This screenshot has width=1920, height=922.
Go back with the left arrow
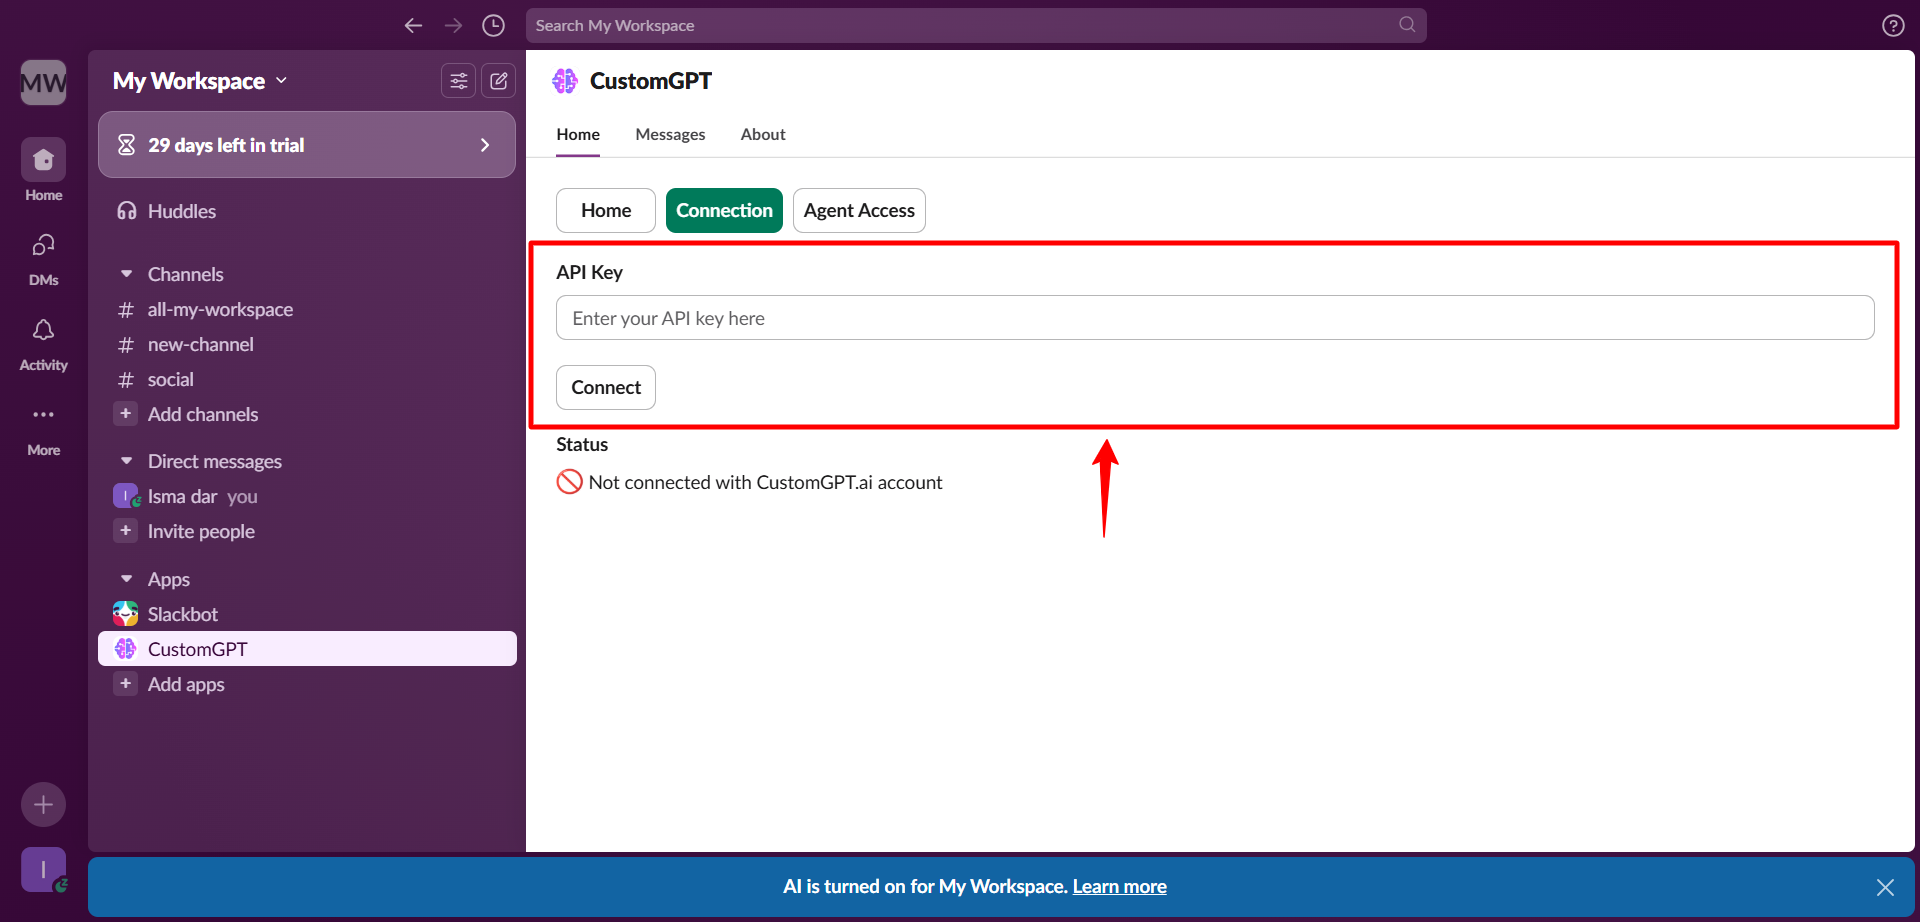(x=413, y=25)
